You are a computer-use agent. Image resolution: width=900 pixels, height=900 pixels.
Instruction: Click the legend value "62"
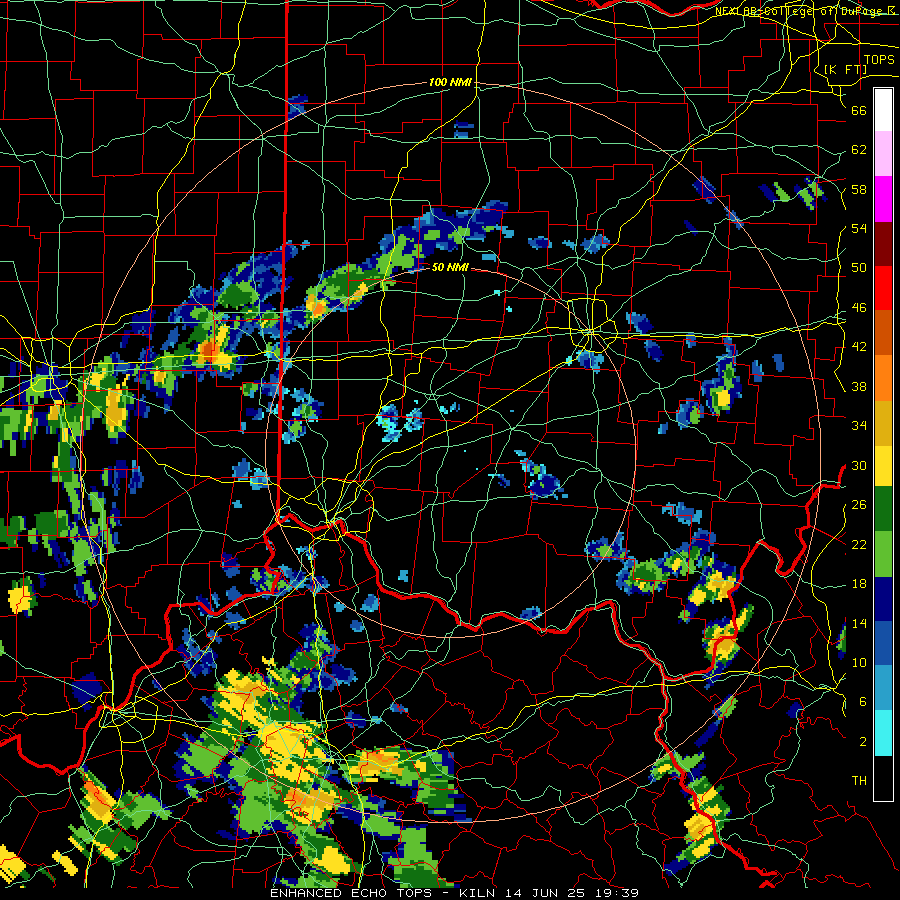coord(859,150)
